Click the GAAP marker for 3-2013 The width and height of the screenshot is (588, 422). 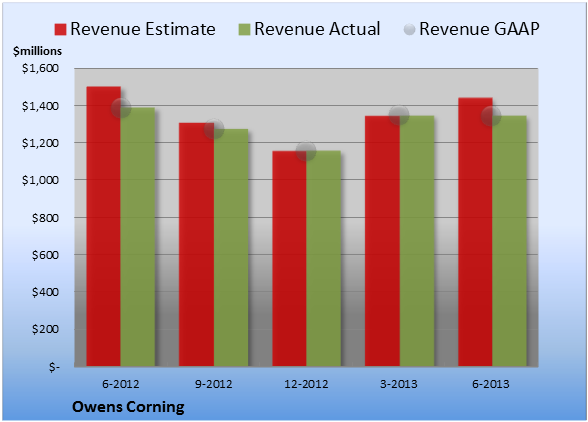[x=399, y=115]
